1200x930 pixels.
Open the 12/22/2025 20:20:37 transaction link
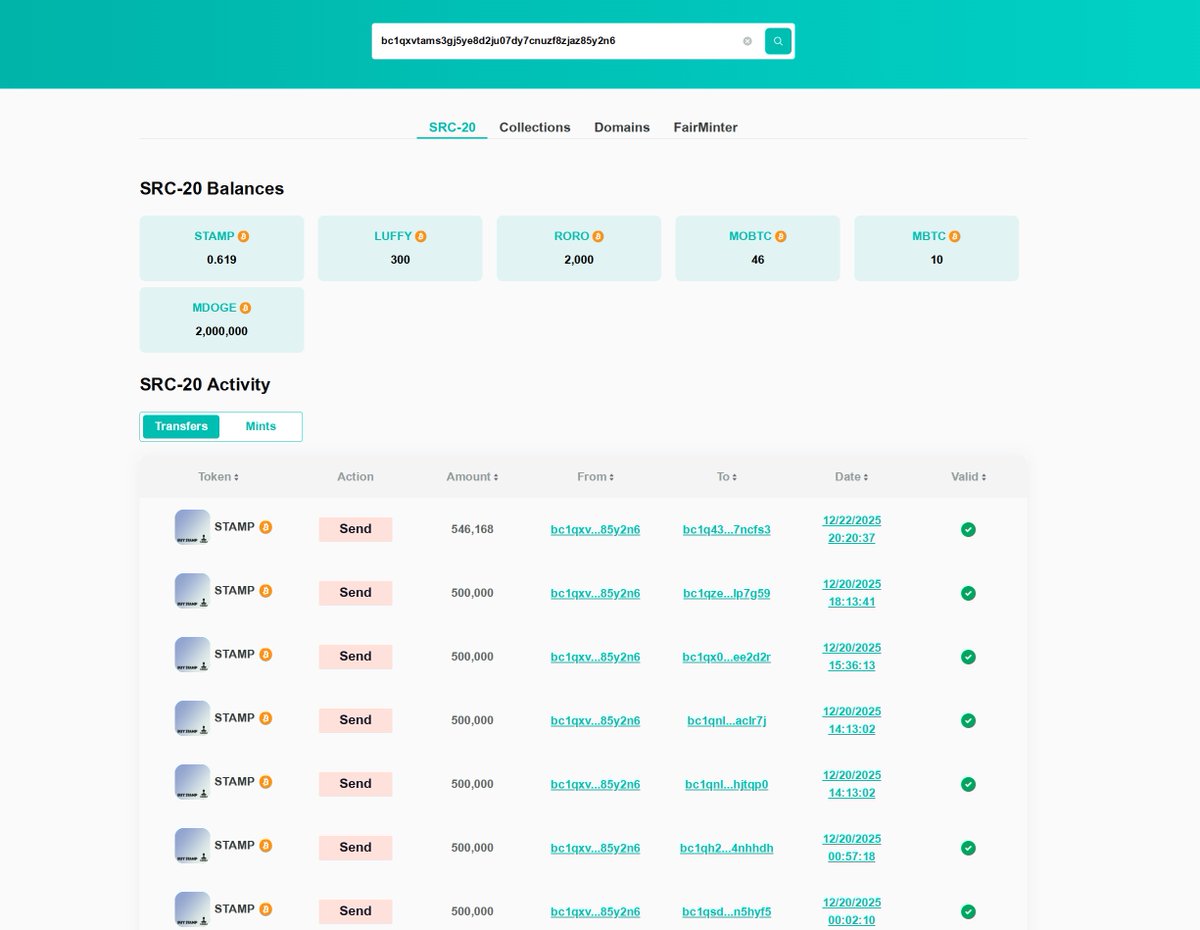[x=852, y=529]
